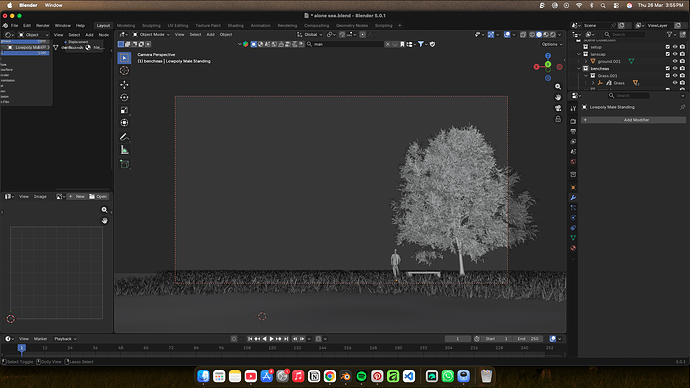The image size is (690, 388).
Task: Expand the ground.001 tree item
Action: click(586, 62)
